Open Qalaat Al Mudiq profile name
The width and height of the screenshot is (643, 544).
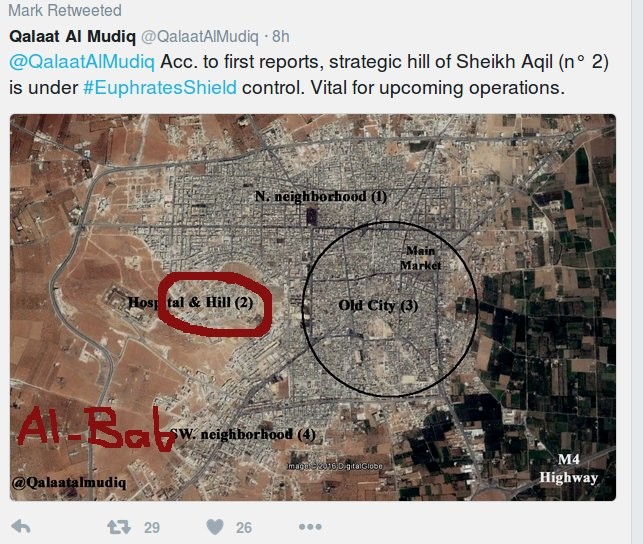coord(72,36)
